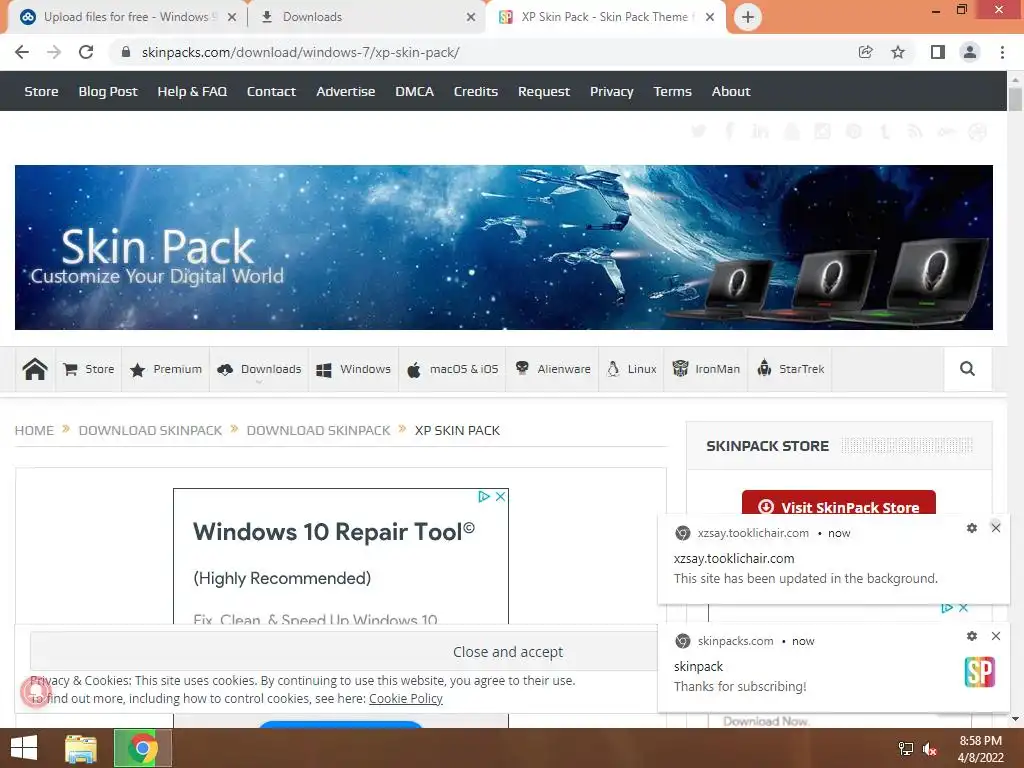Dismiss the xzsay.tooklichair.com notification
Screen dimensions: 1024x768
(x=995, y=528)
